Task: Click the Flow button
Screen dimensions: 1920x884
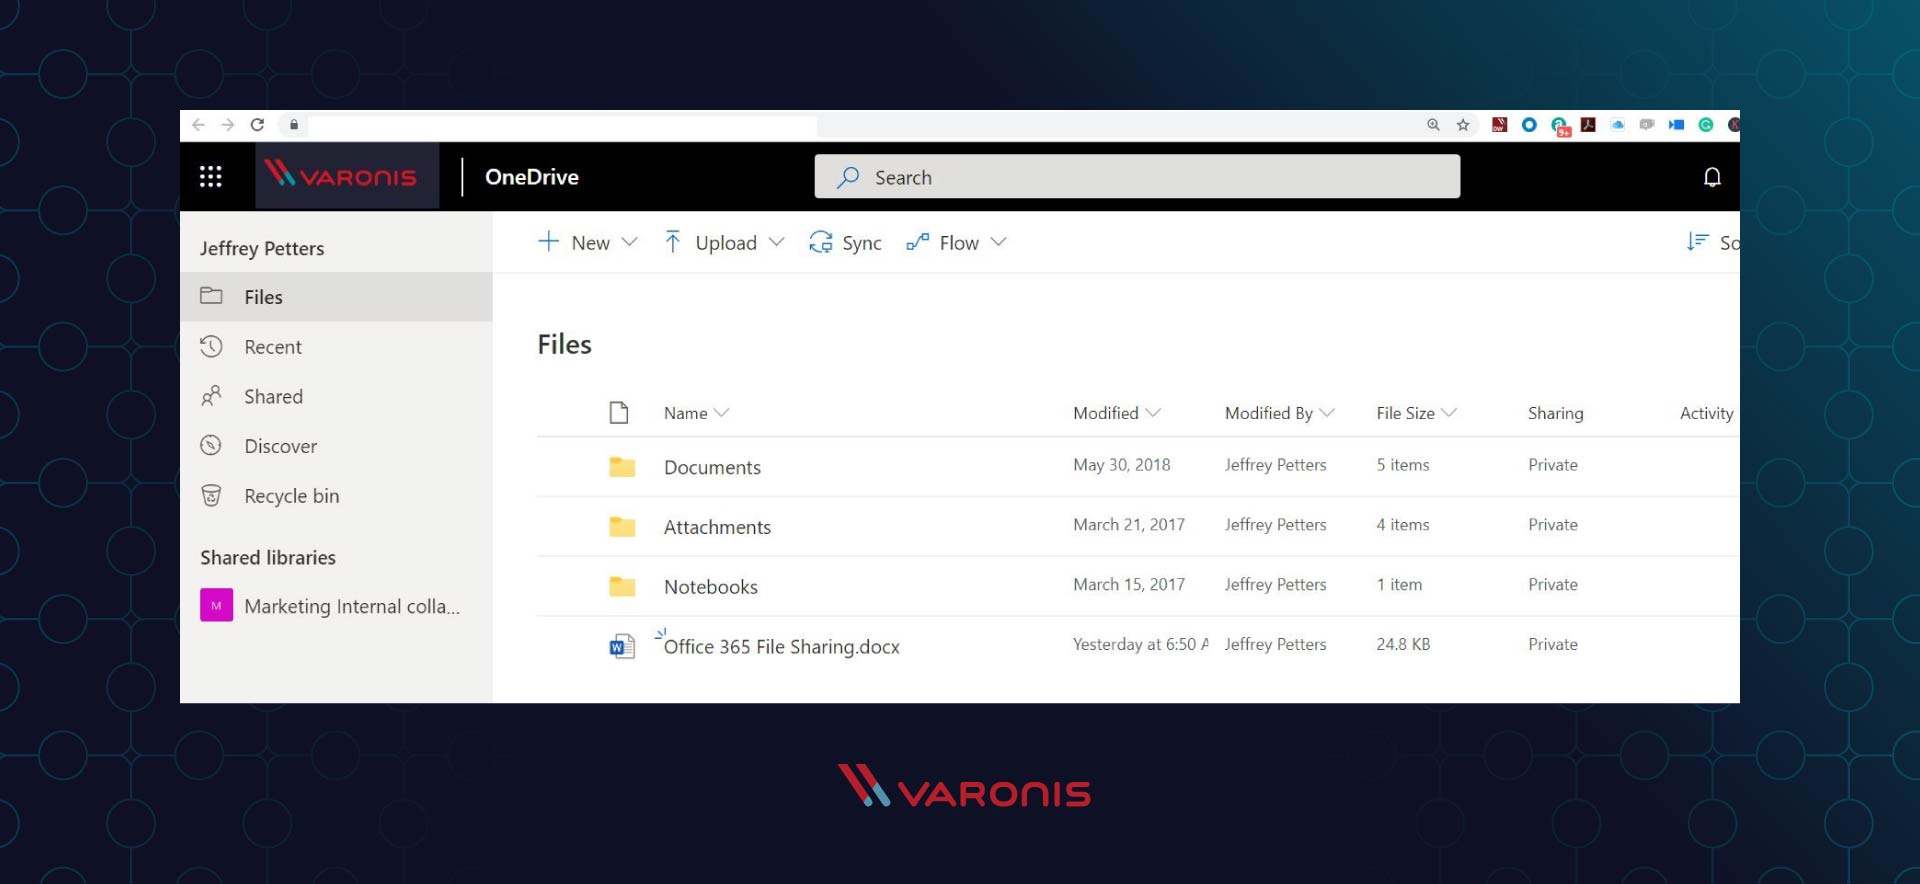Action: tap(942, 242)
